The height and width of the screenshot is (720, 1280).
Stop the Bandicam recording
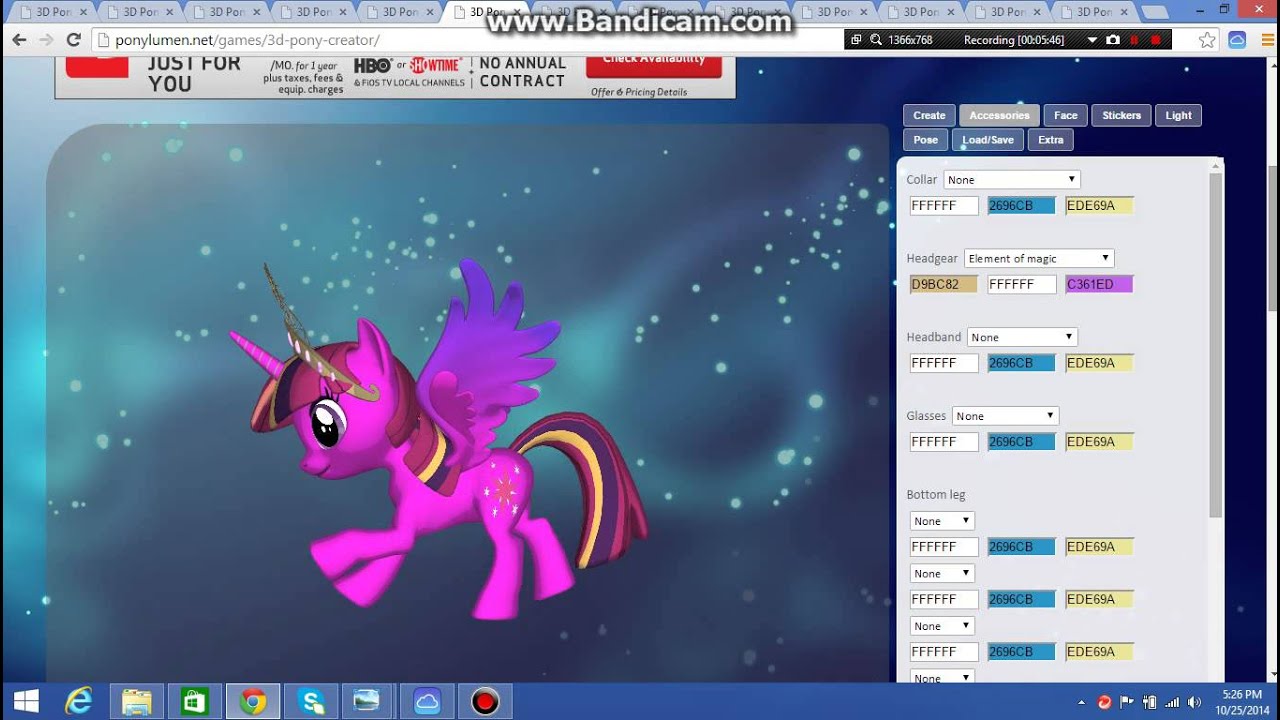[1156, 40]
